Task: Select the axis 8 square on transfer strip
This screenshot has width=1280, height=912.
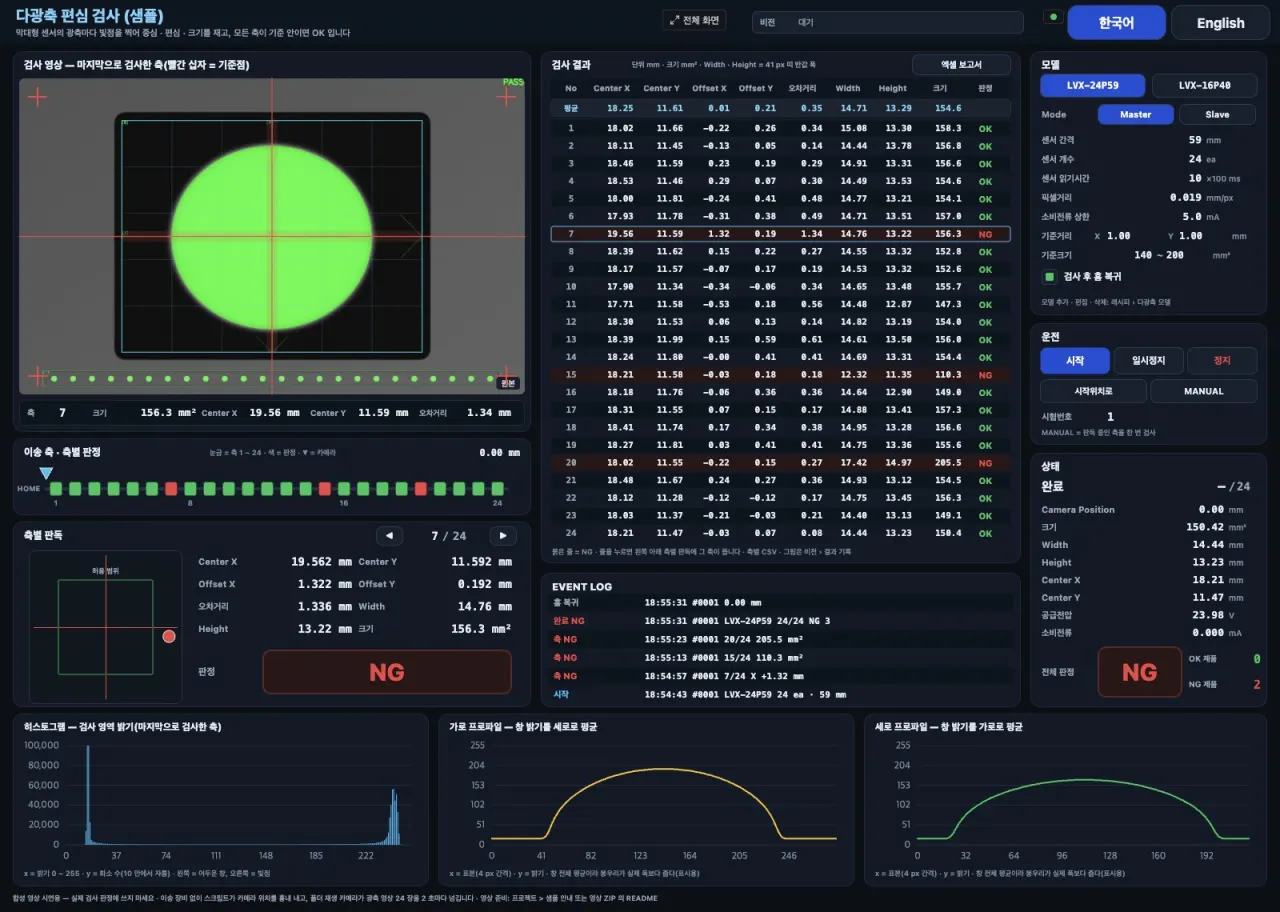Action: coord(190,489)
